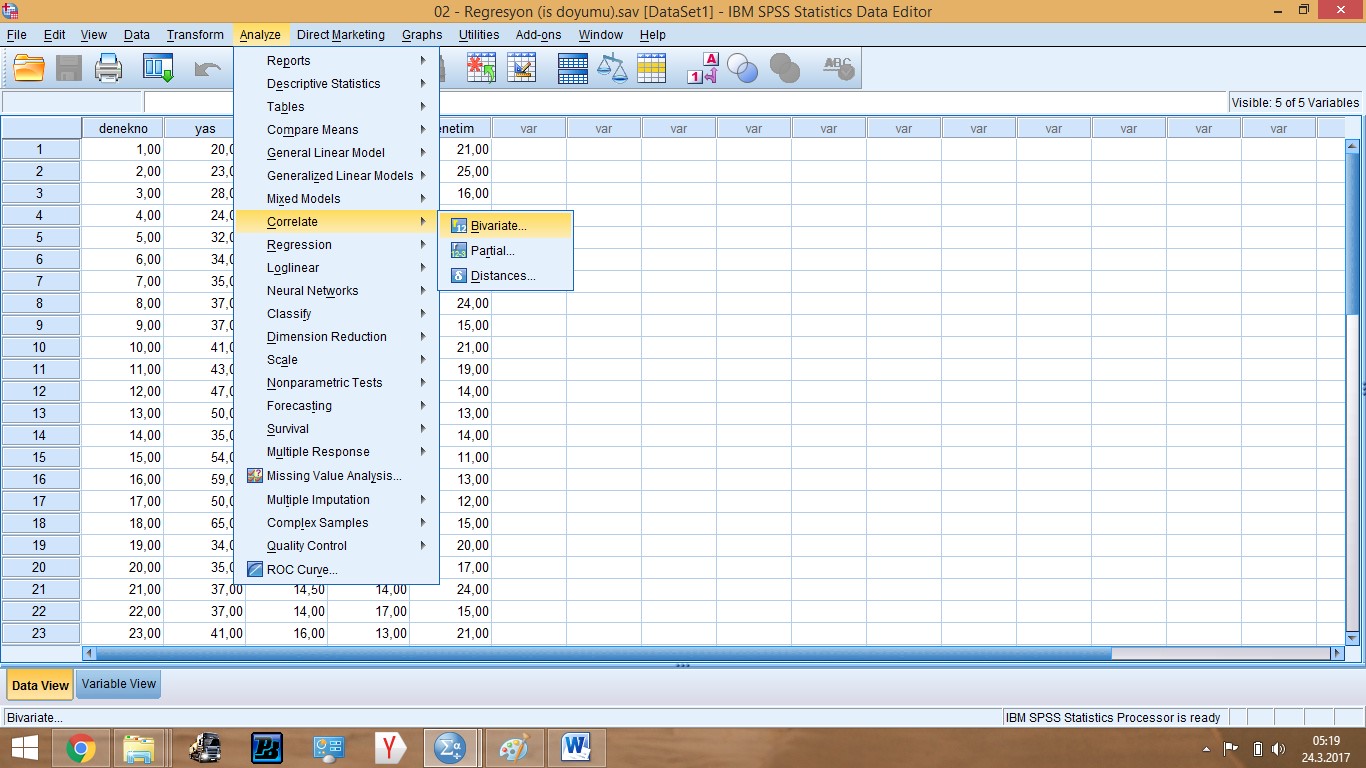Expand the Reports submenu
The width and height of the screenshot is (1366, 768).
pyautogui.click(x=336, y=61)
